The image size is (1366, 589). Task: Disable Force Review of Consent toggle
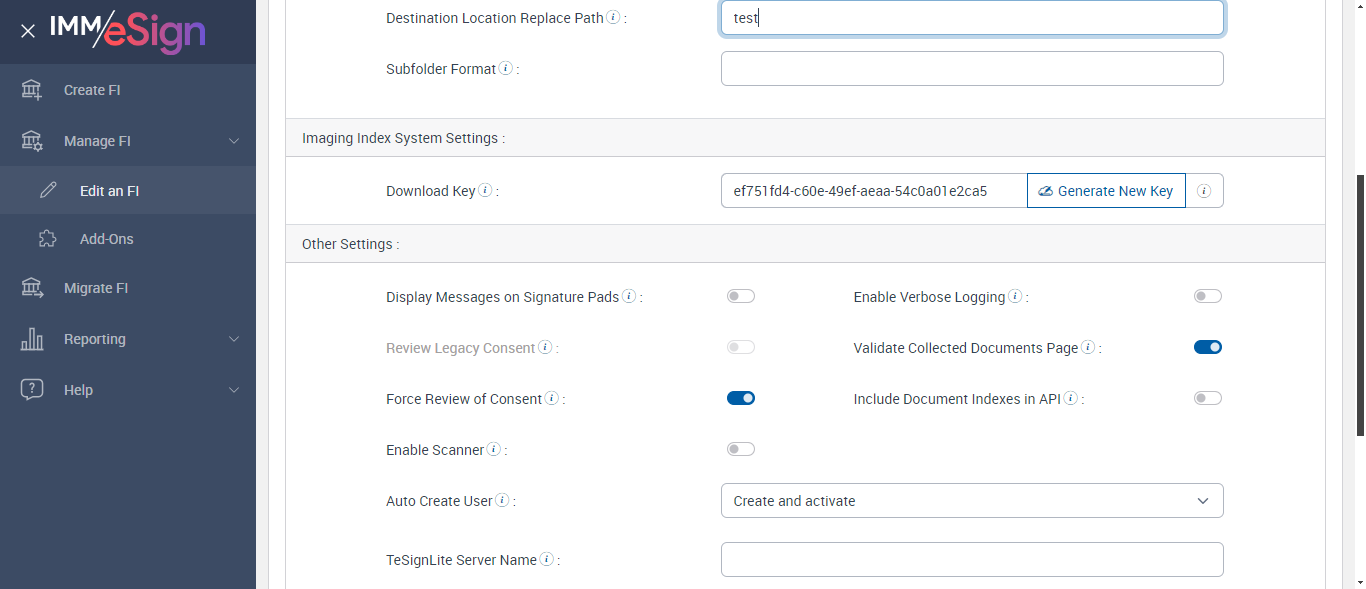click(x=740, y=398)
